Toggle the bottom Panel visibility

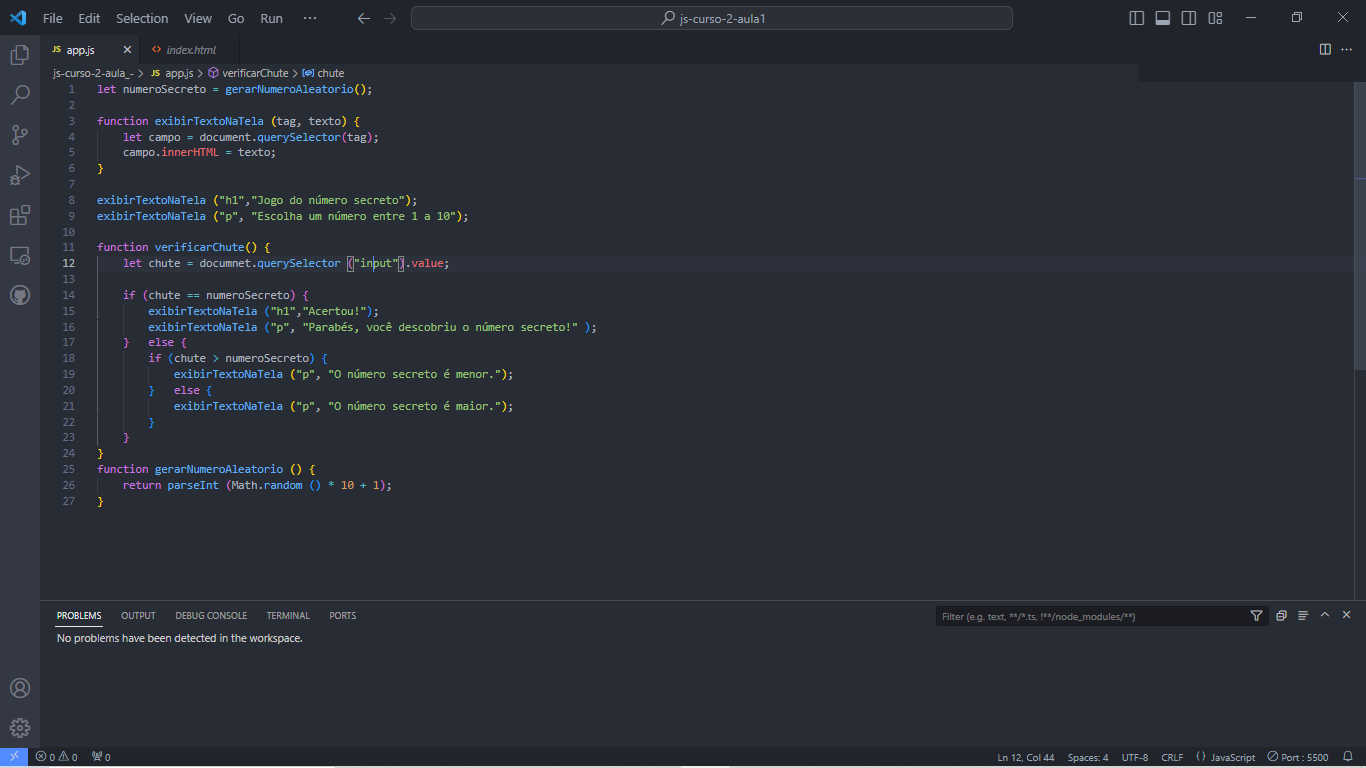(1163, 18)
